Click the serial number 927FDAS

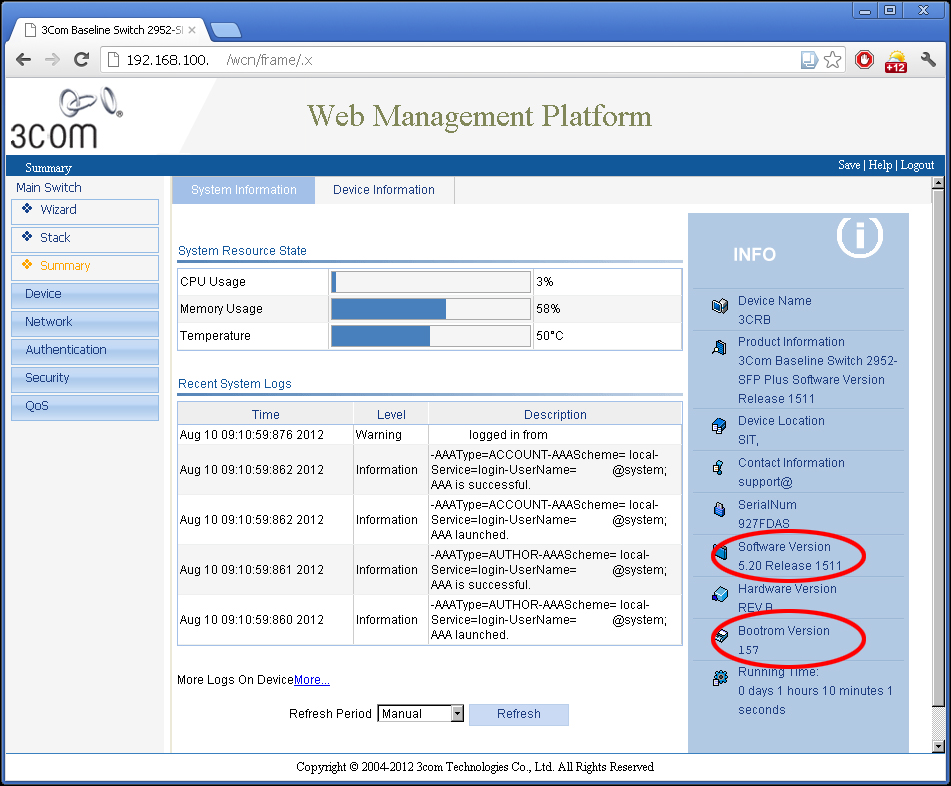tap(764, 523)
